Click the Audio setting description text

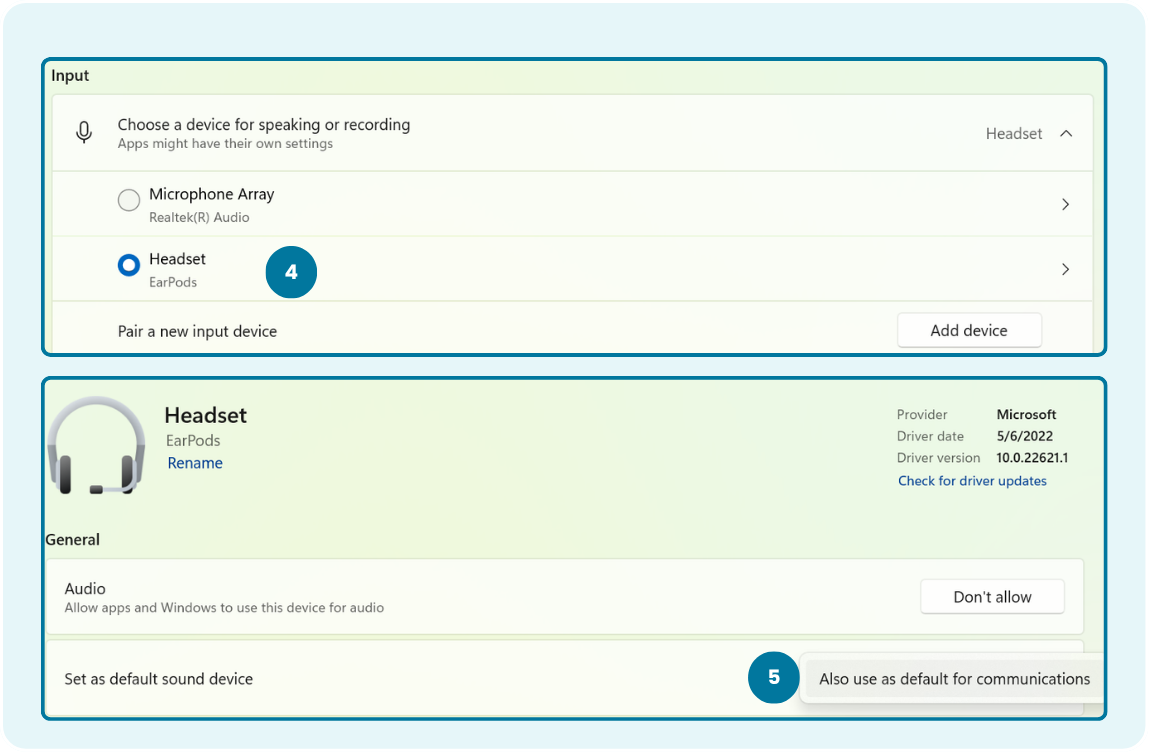point(224,608)
